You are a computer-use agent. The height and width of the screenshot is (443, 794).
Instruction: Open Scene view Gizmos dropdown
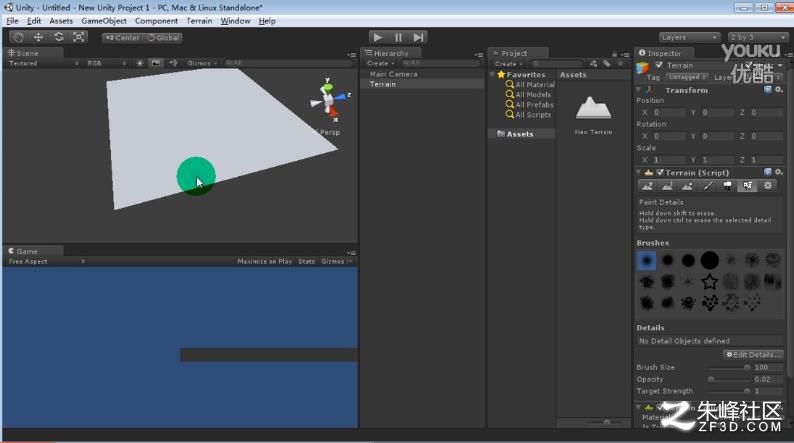point(202,63)
